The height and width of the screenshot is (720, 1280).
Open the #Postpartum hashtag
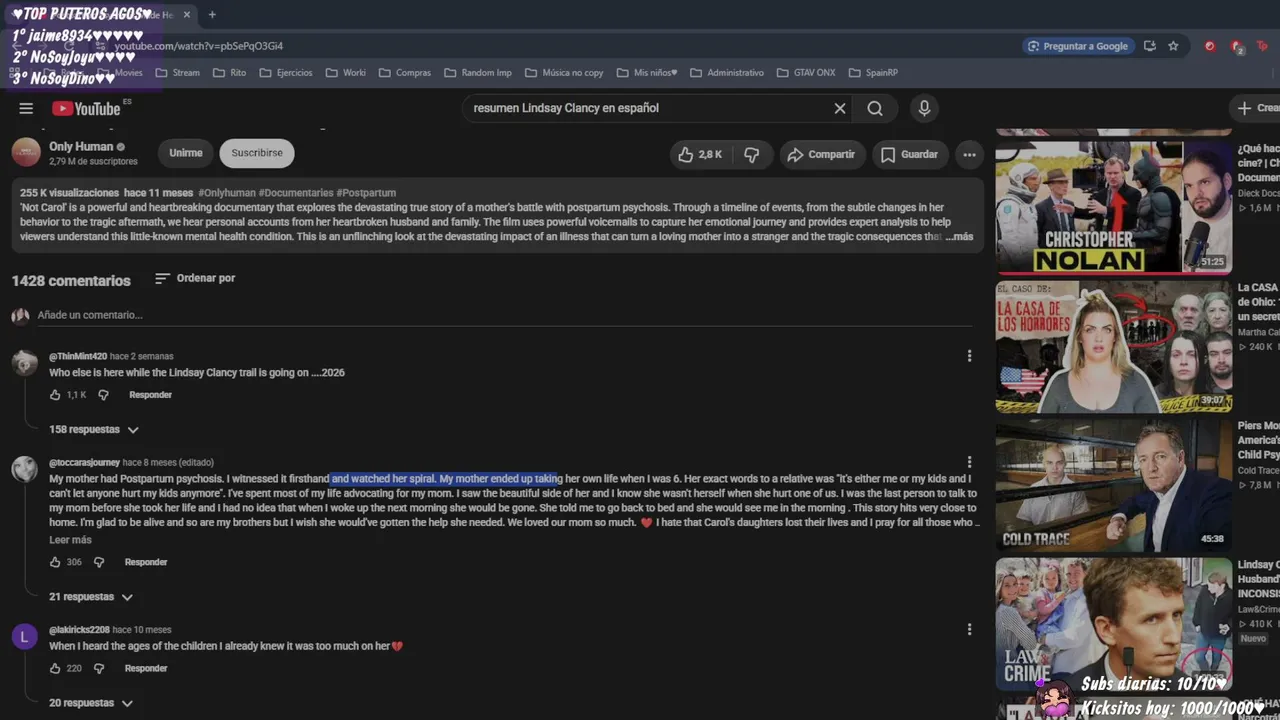[366, 193]
